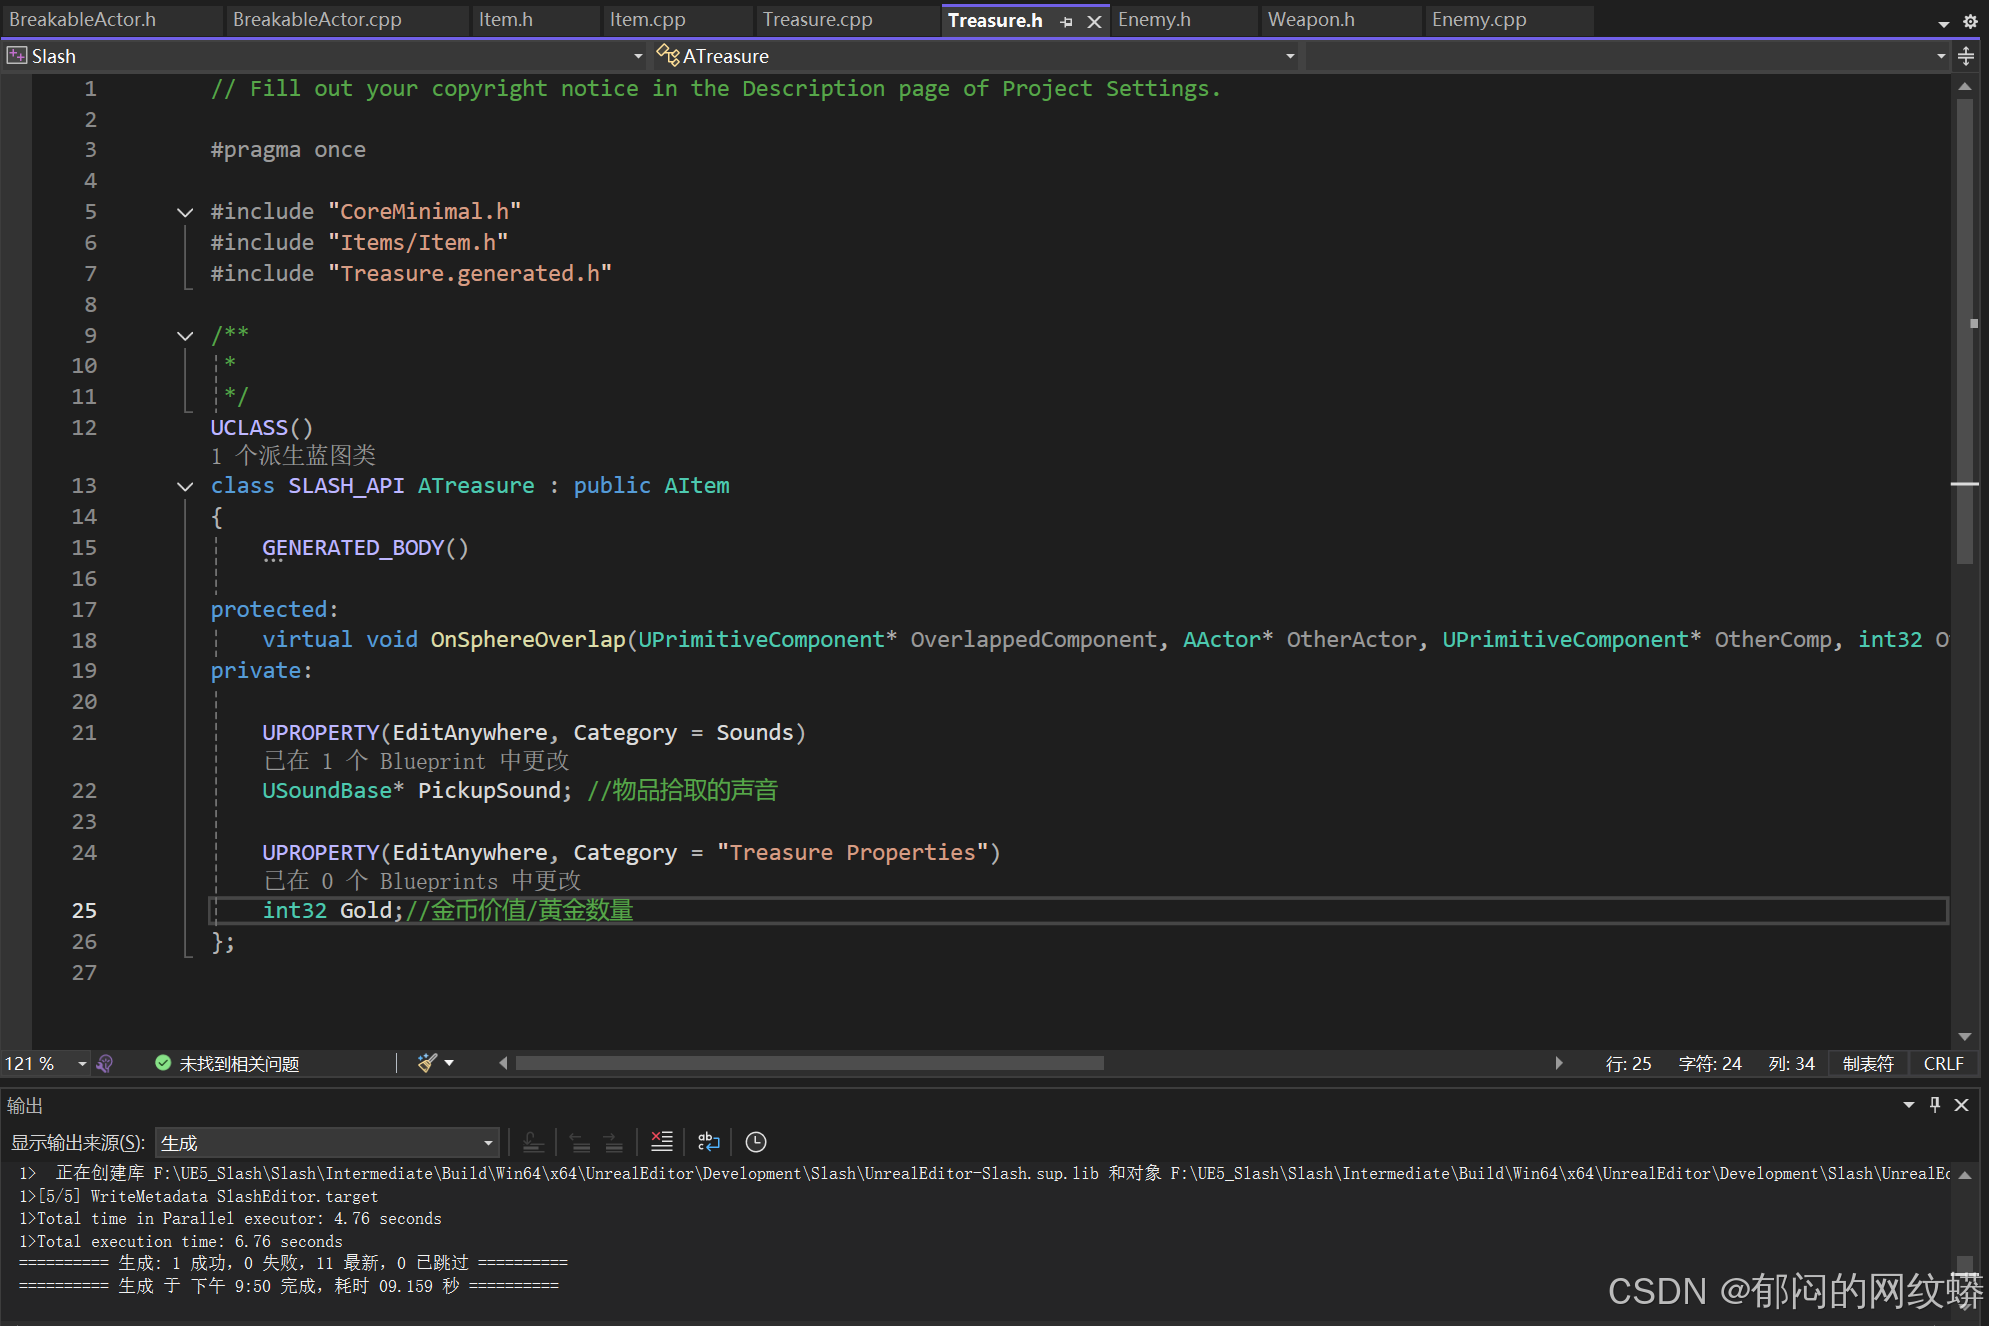Collapse the ATreasure class definition

point(185,486)
